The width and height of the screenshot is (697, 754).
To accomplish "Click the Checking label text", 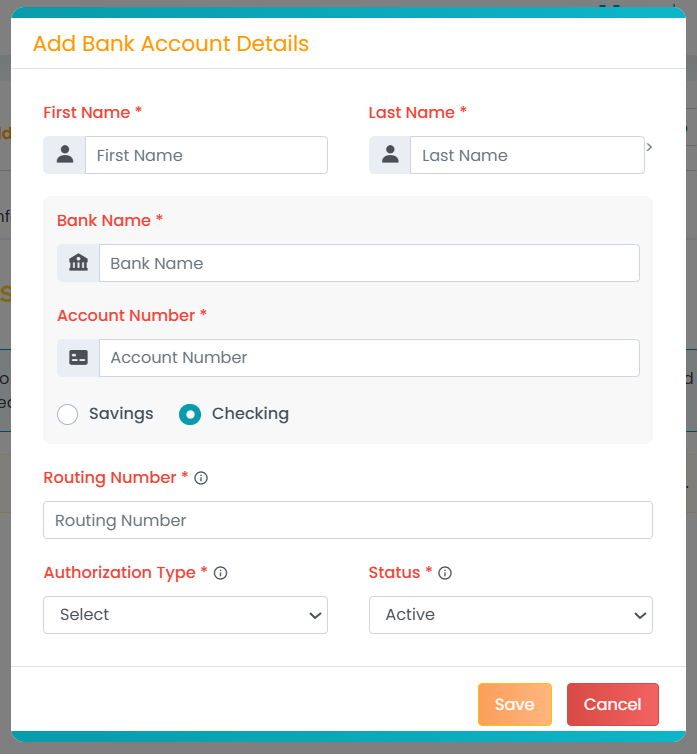I will click(250, 414).
